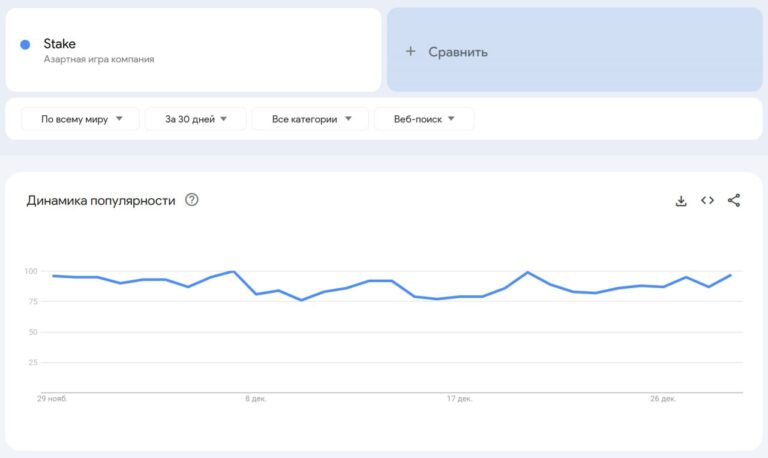The height and width of the screenshot is (458, 768).
Task: Click the share icon on chart card
Action: (734, 201)
